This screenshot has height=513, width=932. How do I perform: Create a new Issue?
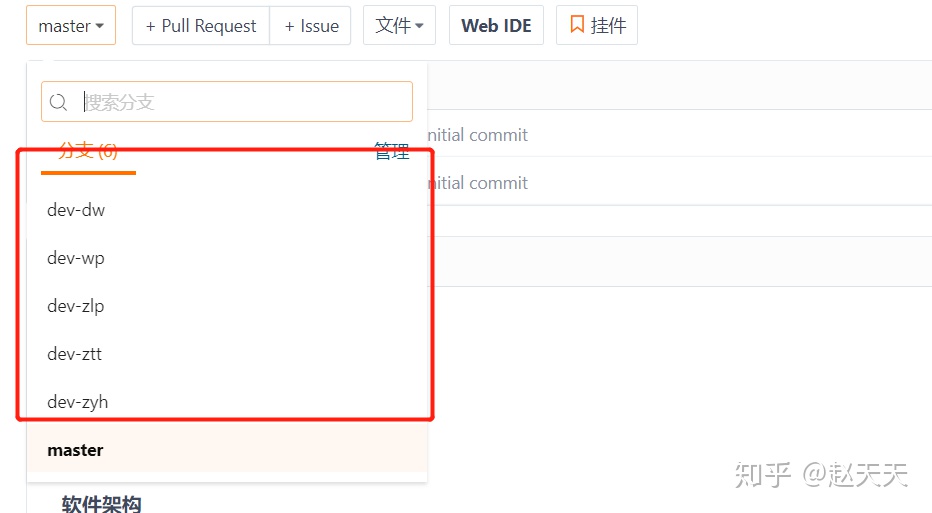(x=310, y=26)
